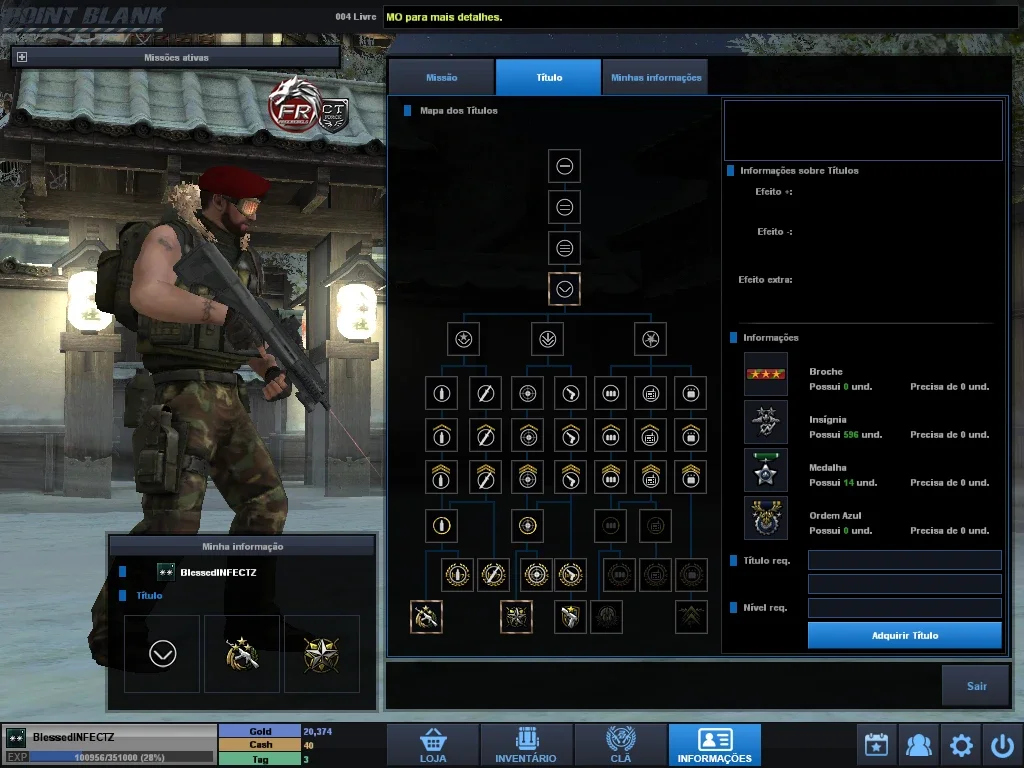1024x768 pixels.
Task: Select the double-chevron radio title icon
Action: 650,477
